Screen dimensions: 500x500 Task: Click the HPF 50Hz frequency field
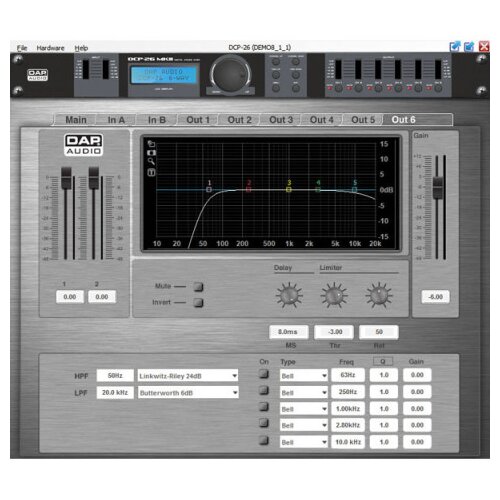[115, 375]
